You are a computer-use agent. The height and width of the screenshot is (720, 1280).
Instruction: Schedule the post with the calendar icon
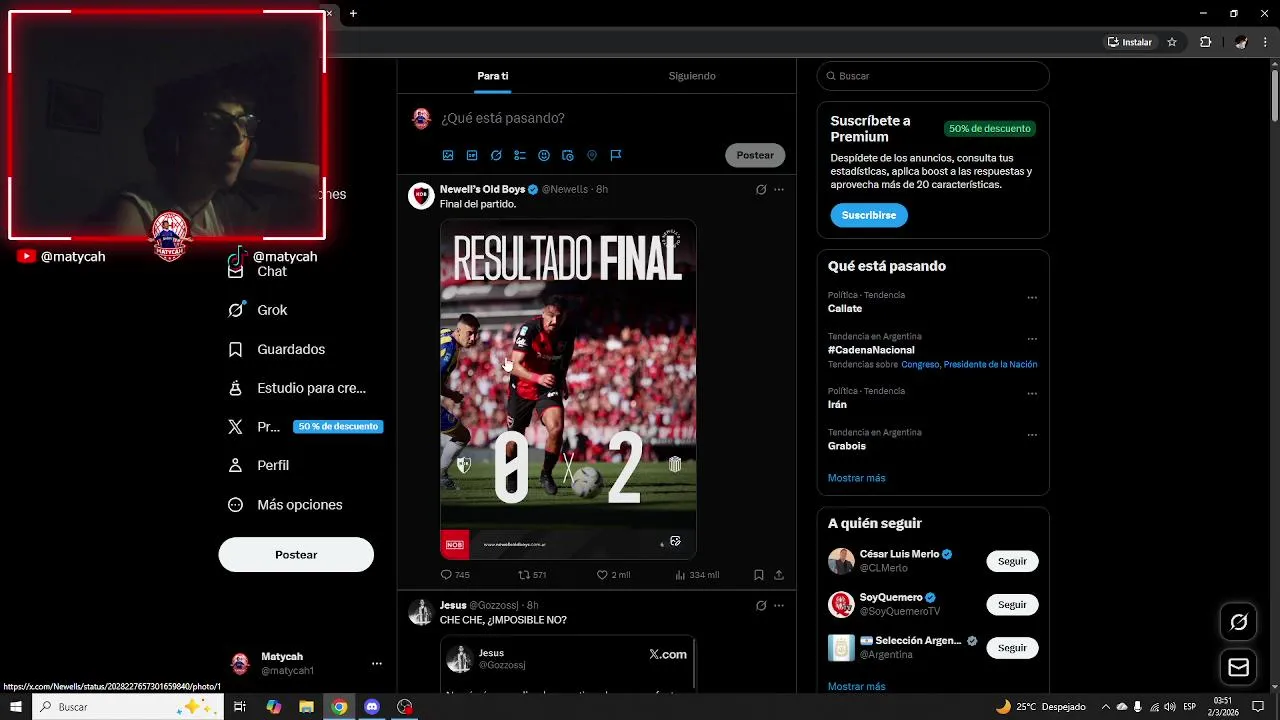click(568, 155)
